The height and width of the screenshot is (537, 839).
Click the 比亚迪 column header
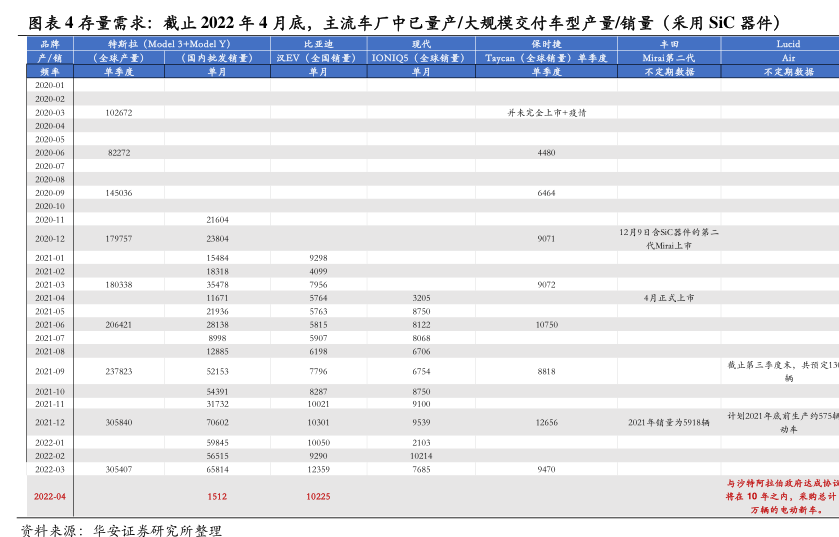[318, 45]
